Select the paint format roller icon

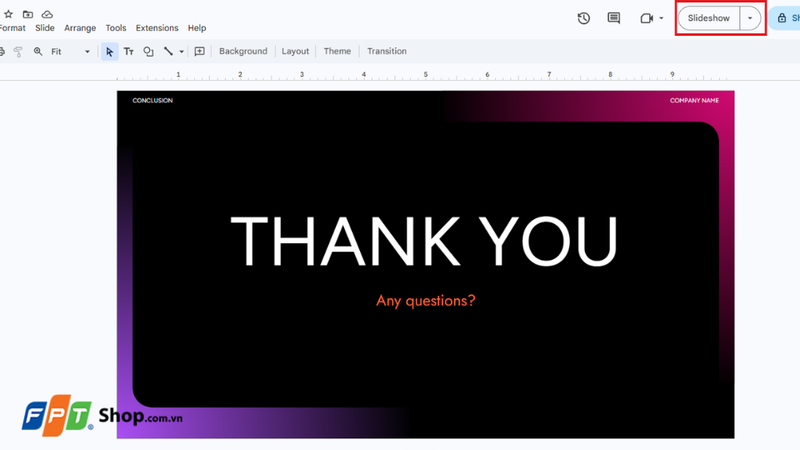tap(18, 52)
